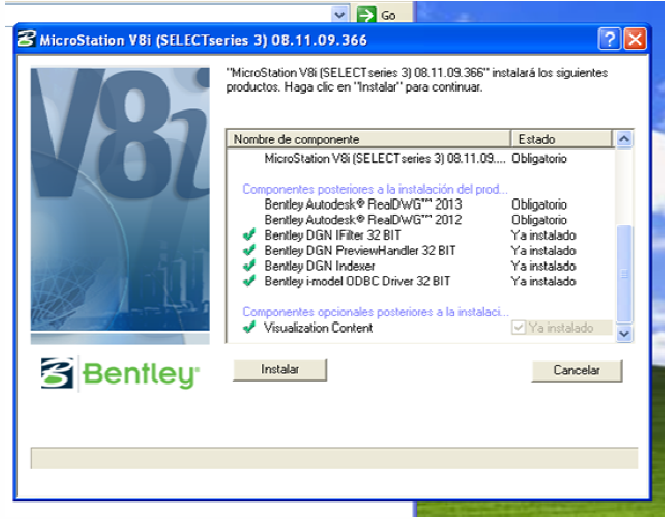The height and width of the screenshot is (519, 665).
Task: Select the Bentley Autodesk RealDWG 2012 row
Action: (x=420, y=220)
